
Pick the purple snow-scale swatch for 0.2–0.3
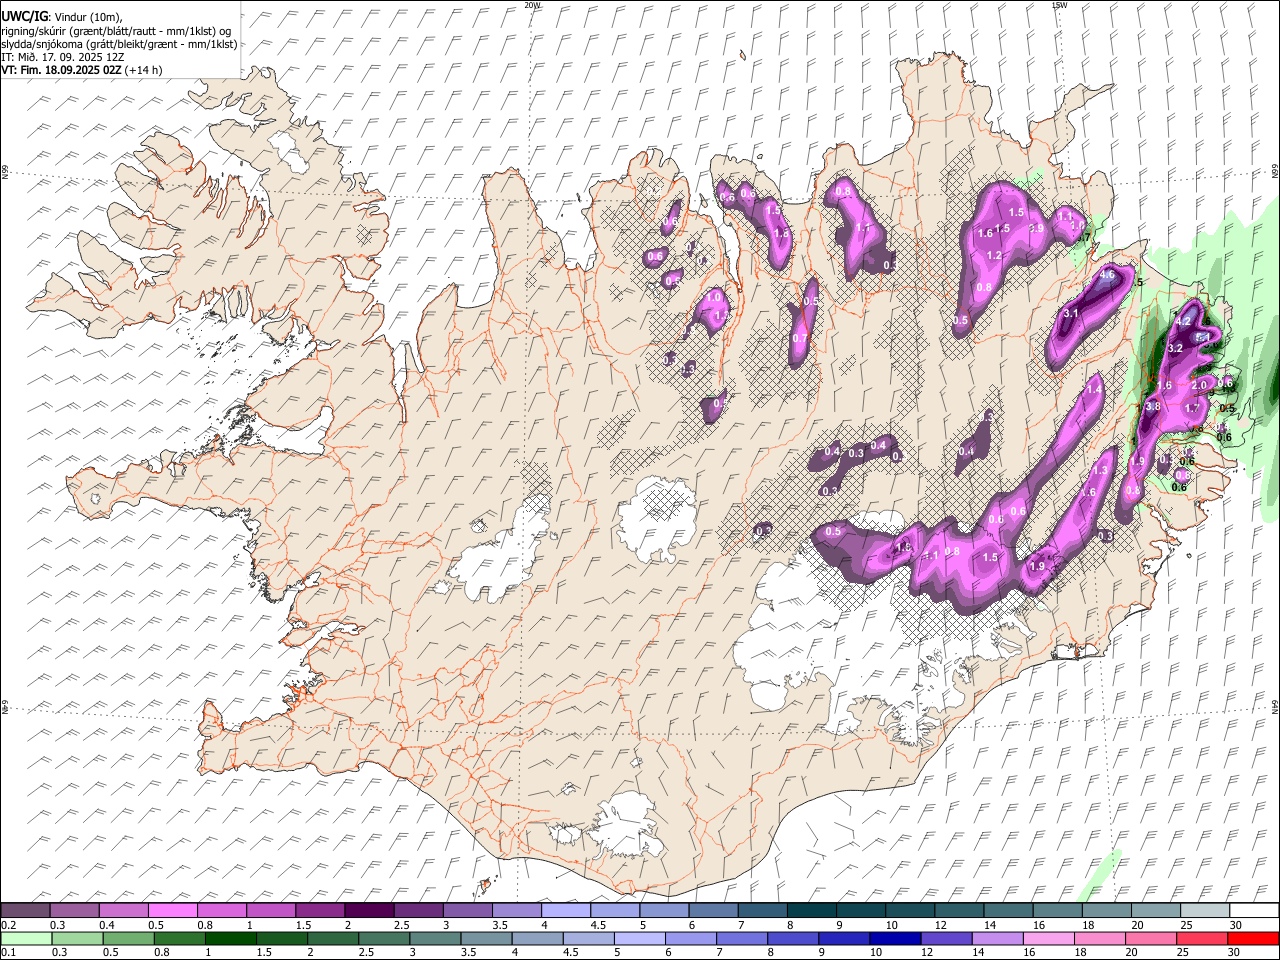[x=25, y=910]
